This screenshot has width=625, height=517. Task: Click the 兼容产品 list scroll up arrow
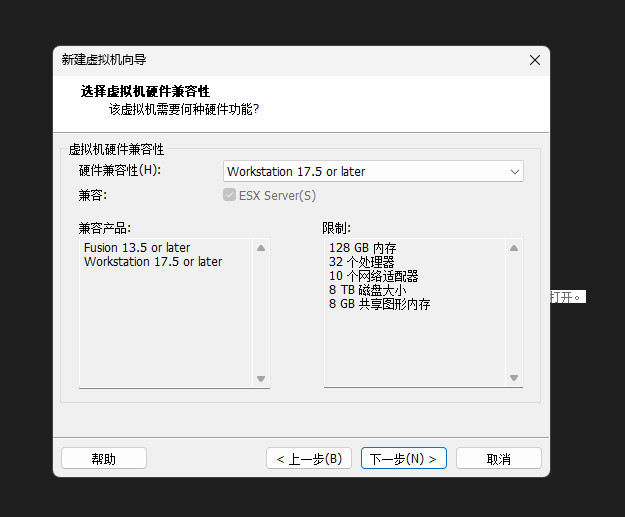click(261, 248)
